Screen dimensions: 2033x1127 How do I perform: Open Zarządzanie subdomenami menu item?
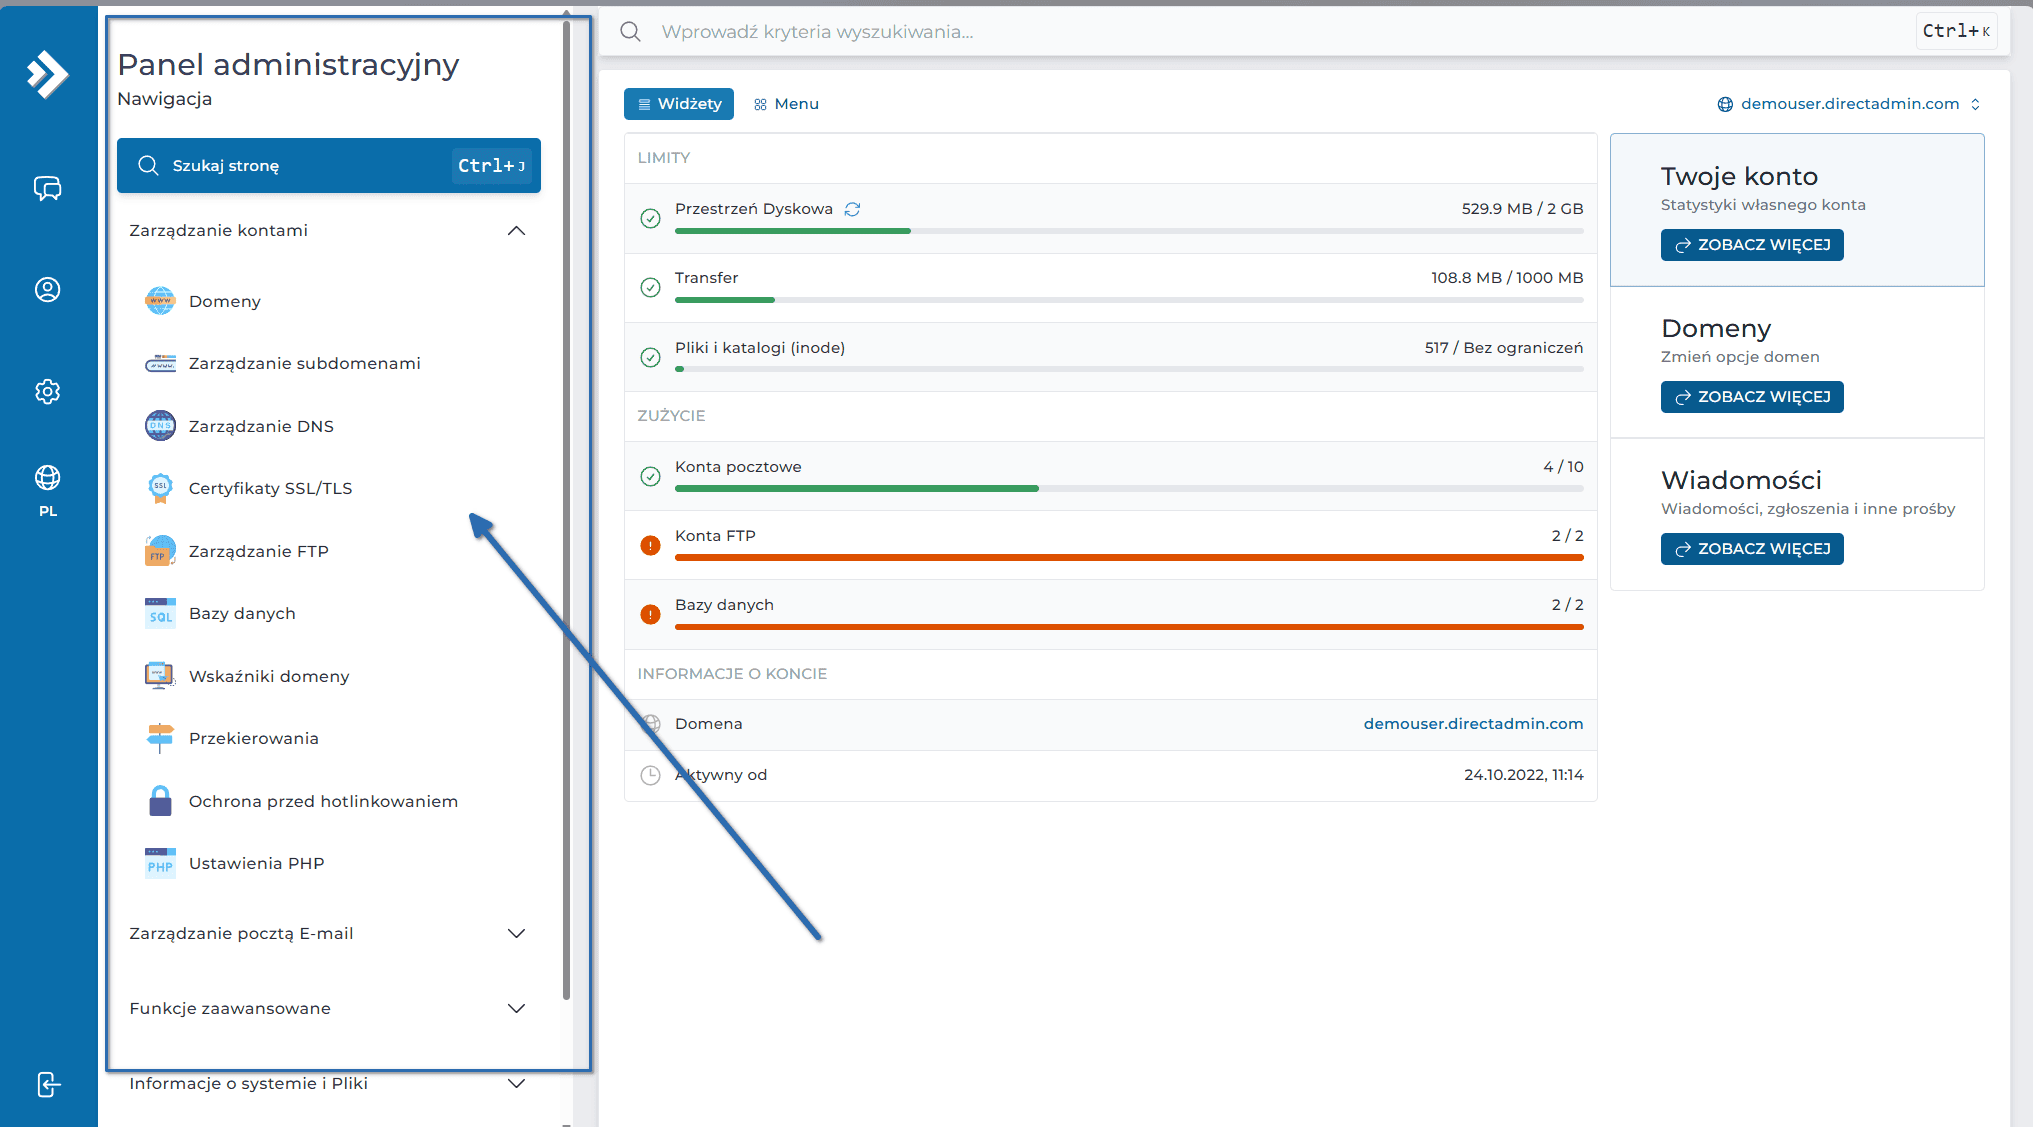pyautogui.click(x=304, y=364)
